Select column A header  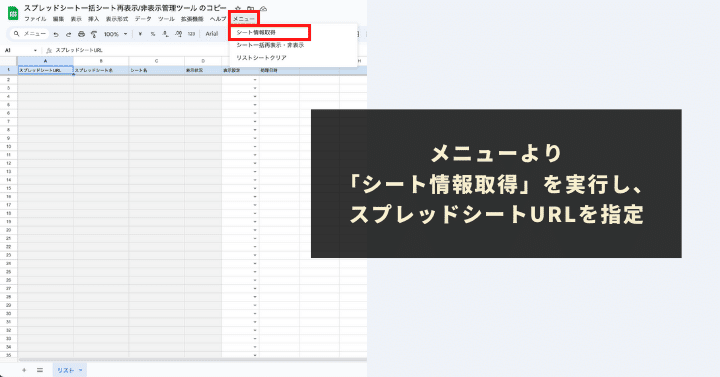(x=45, y=61)
